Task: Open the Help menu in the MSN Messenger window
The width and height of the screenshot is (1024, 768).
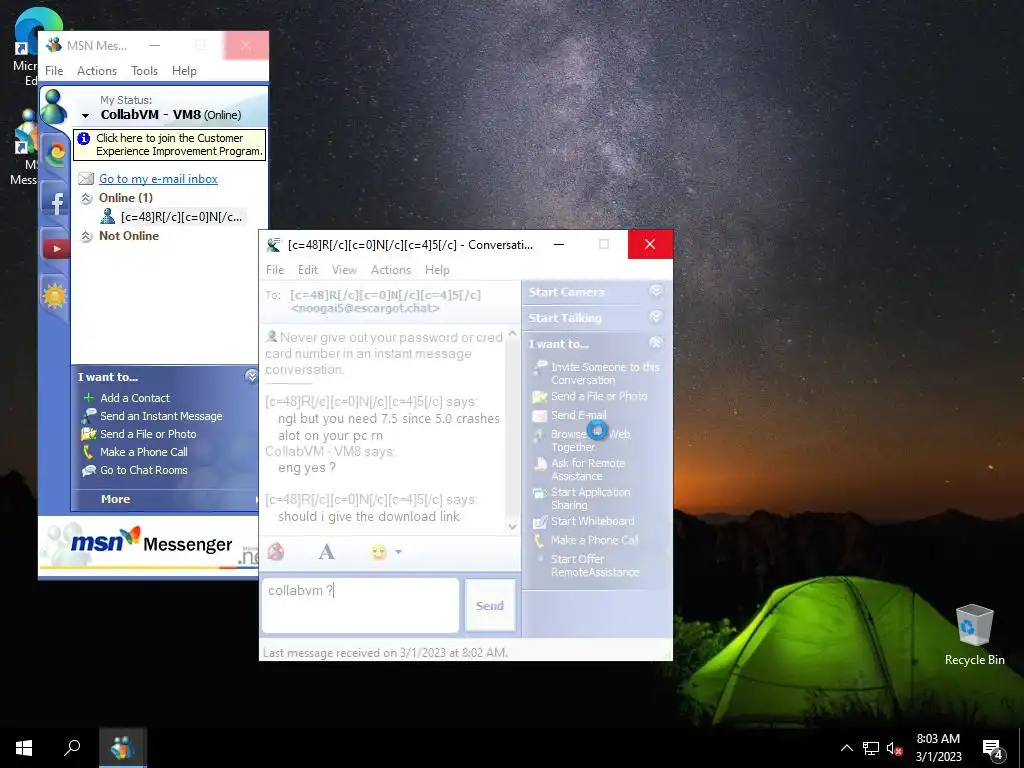Action: pos(184,71)
